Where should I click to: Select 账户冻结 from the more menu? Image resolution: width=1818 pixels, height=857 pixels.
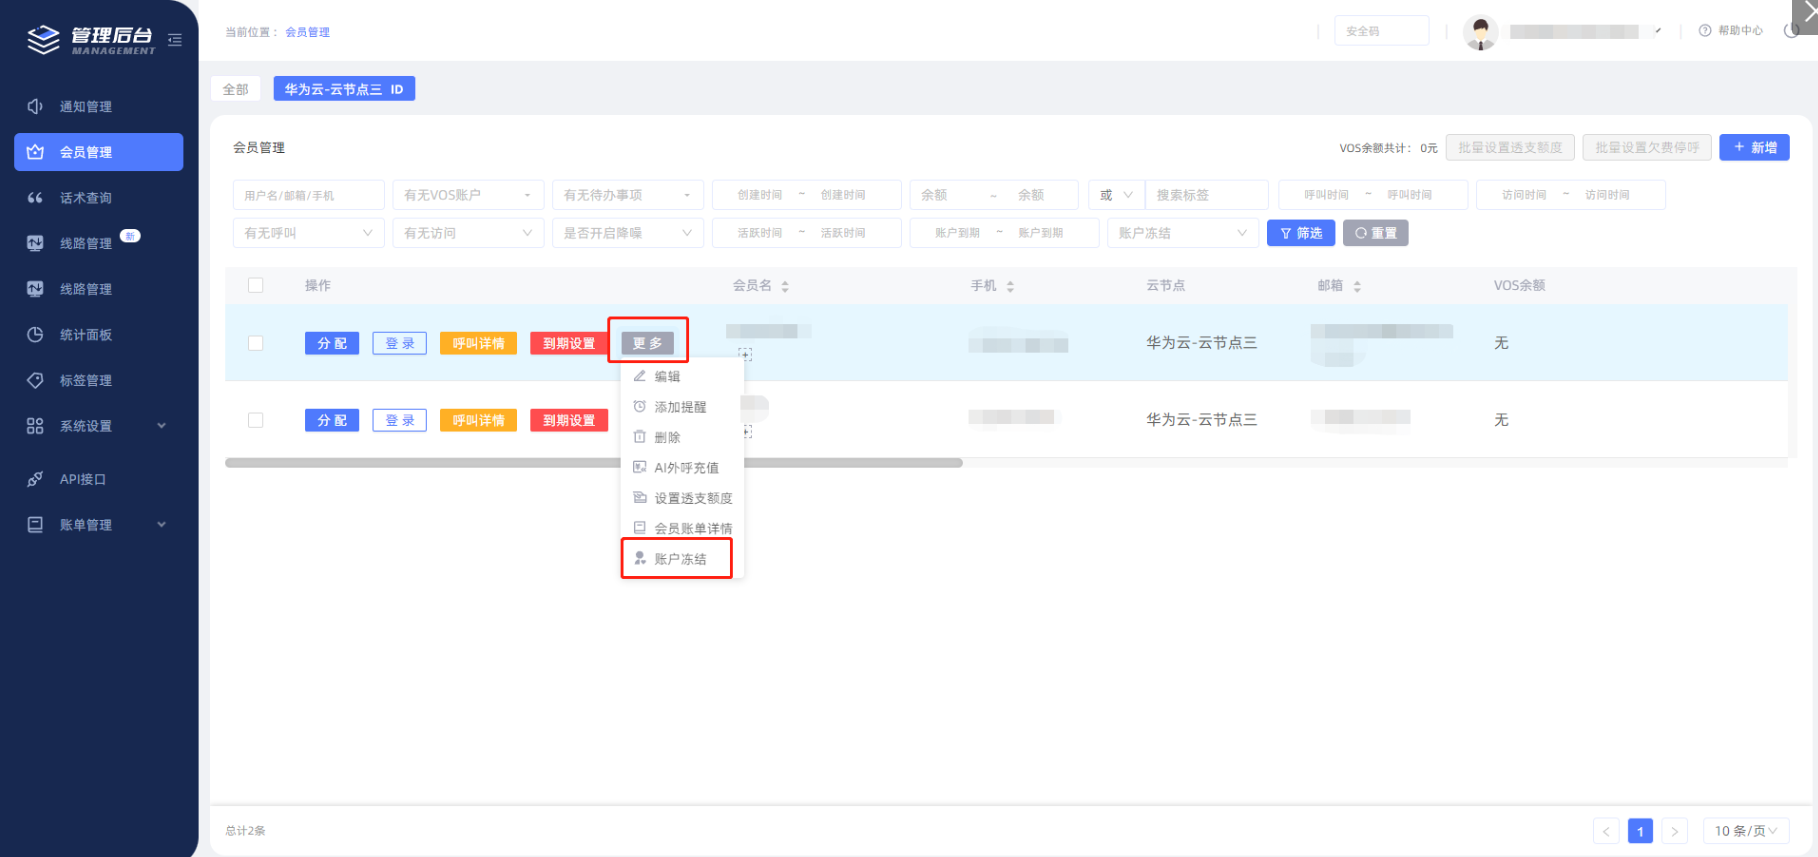pos(679,559)
